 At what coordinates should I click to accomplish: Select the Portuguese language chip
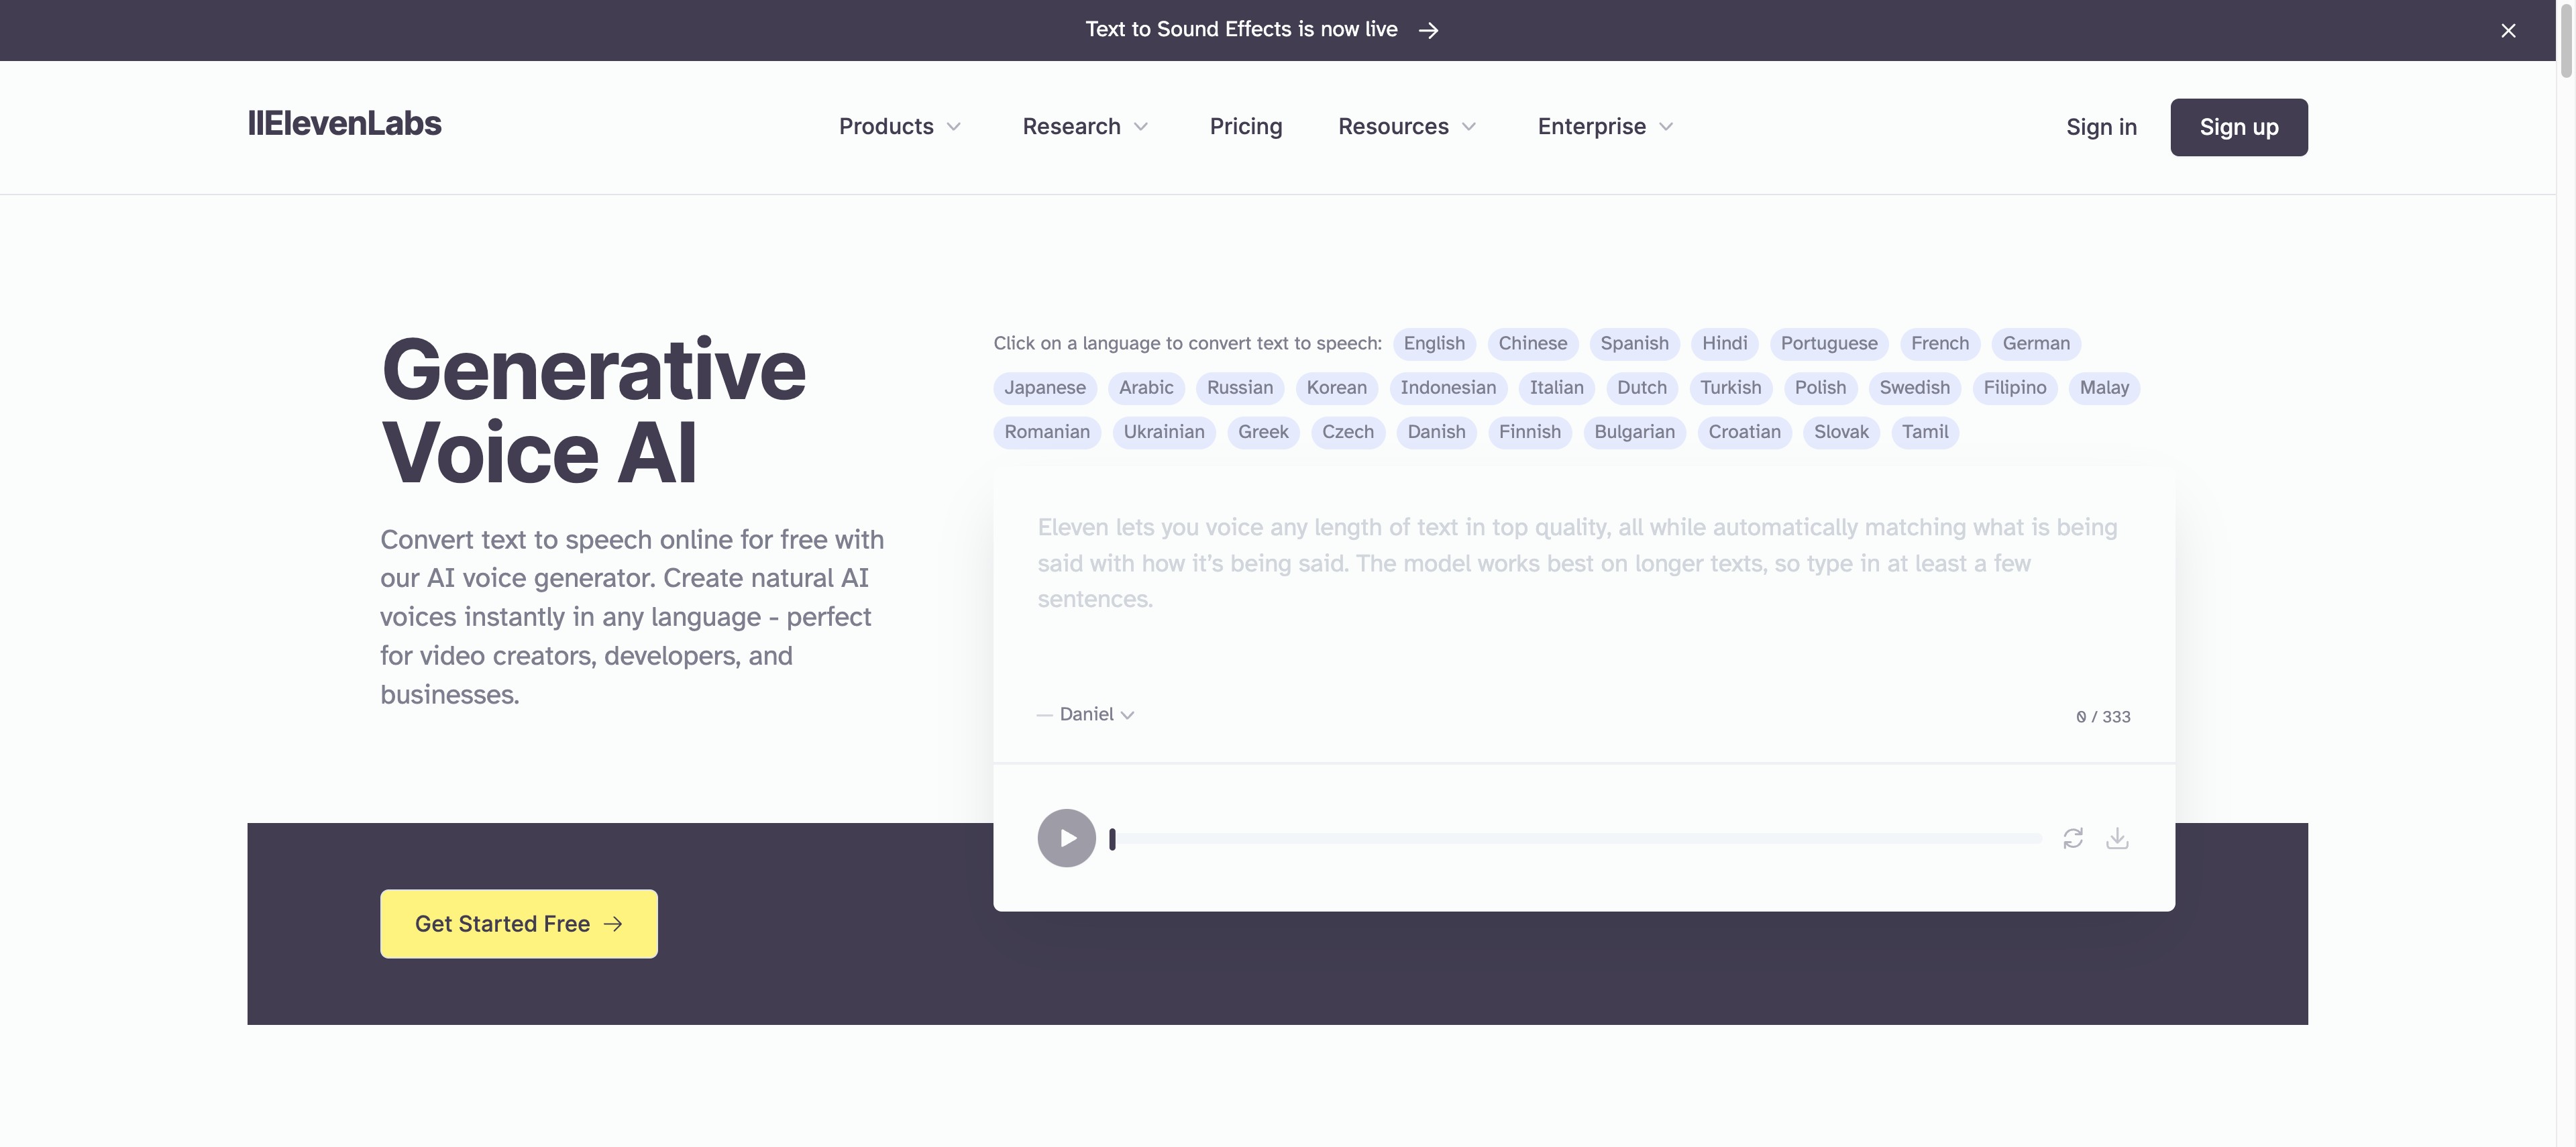[1829, 343]
